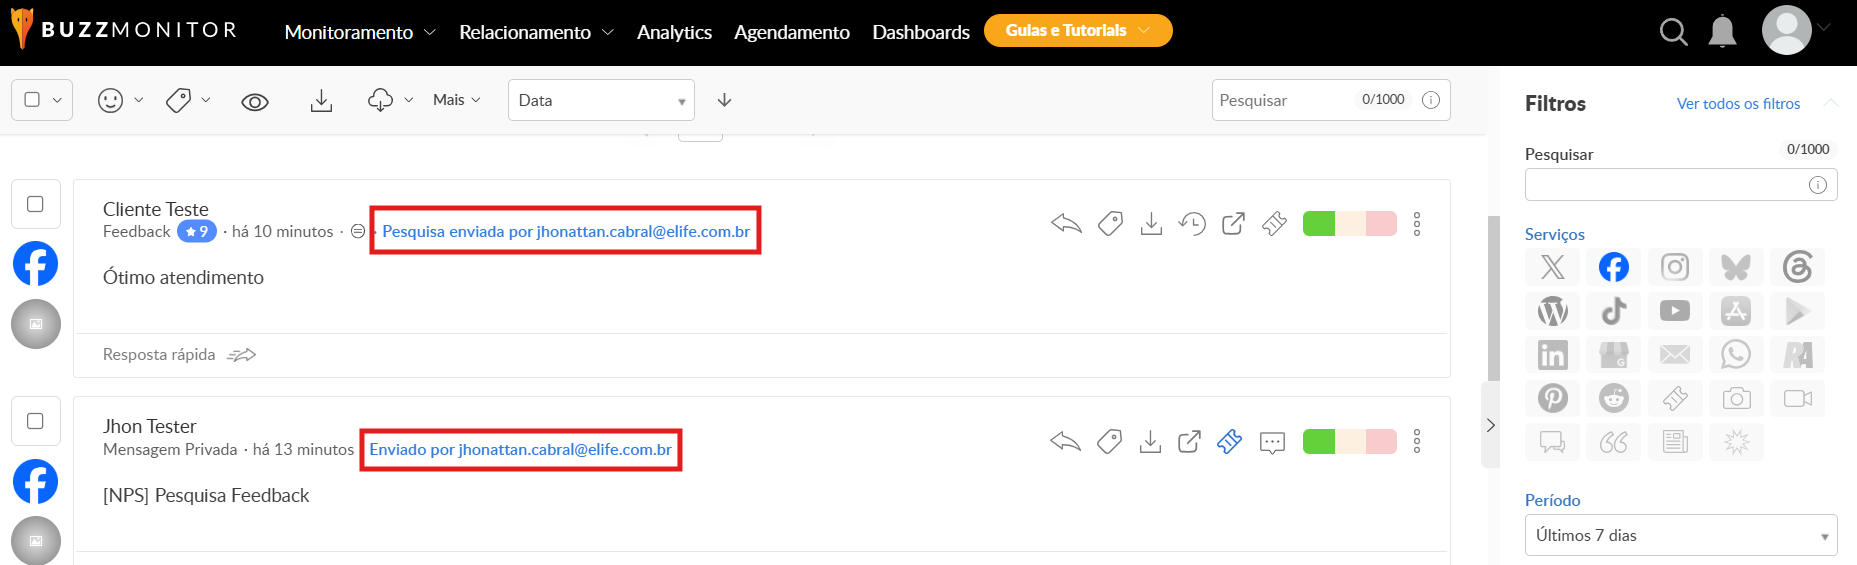Open three-dot menu on Cliente Teste post
Image resolution: width=1857 pixels, height=565 pixels.
(1417, 224)
